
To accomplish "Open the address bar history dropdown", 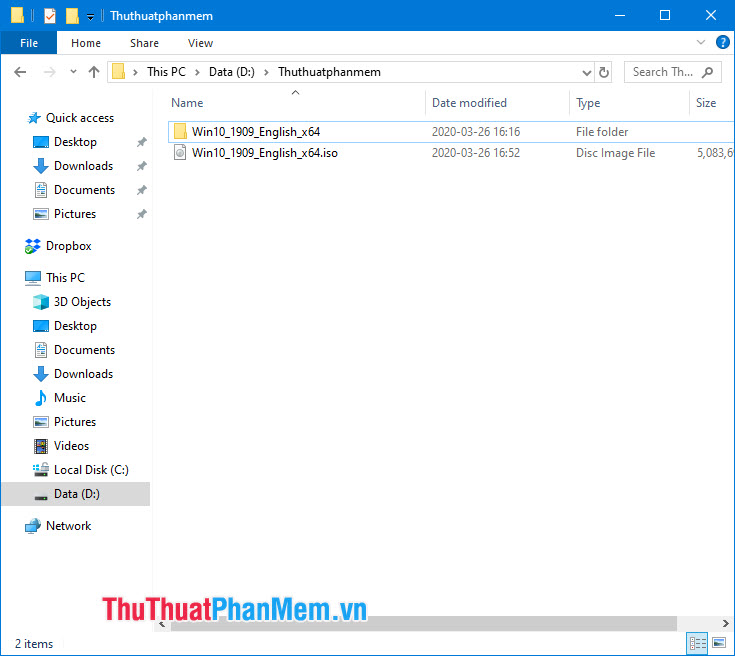I will click(x=586, y=73).
